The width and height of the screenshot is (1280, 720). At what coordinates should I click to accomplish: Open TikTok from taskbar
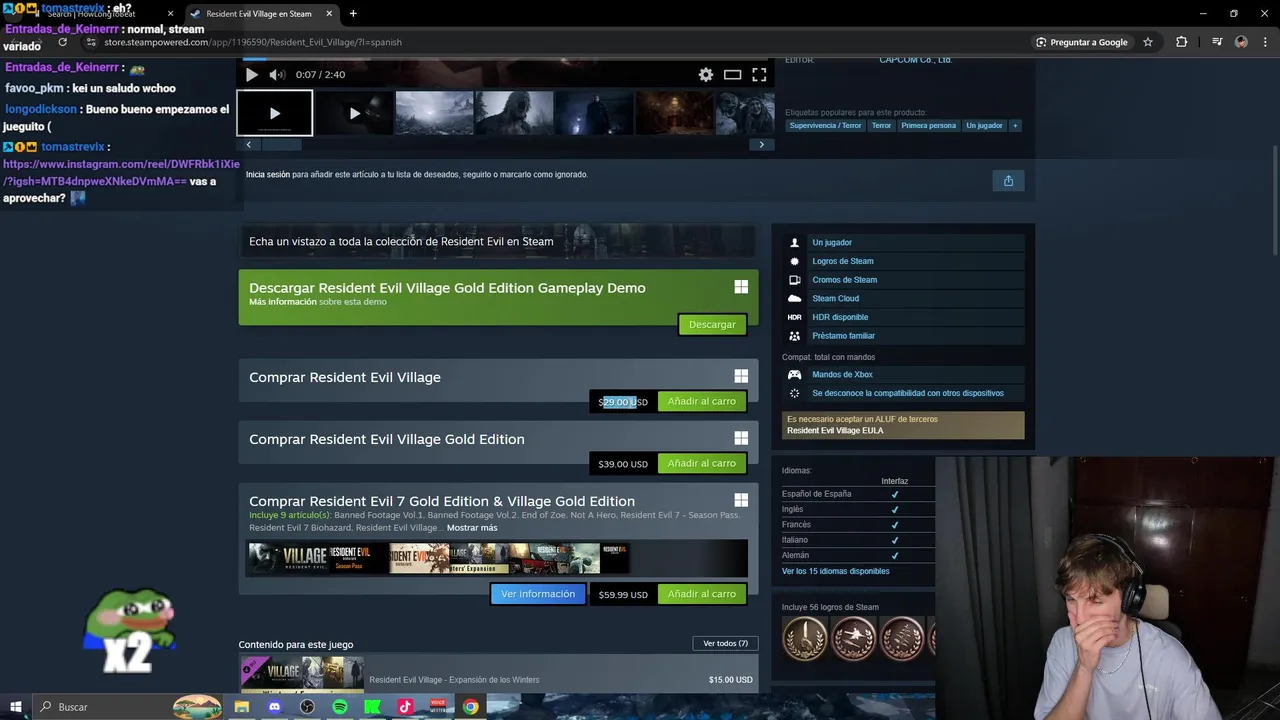coord(405,707)
